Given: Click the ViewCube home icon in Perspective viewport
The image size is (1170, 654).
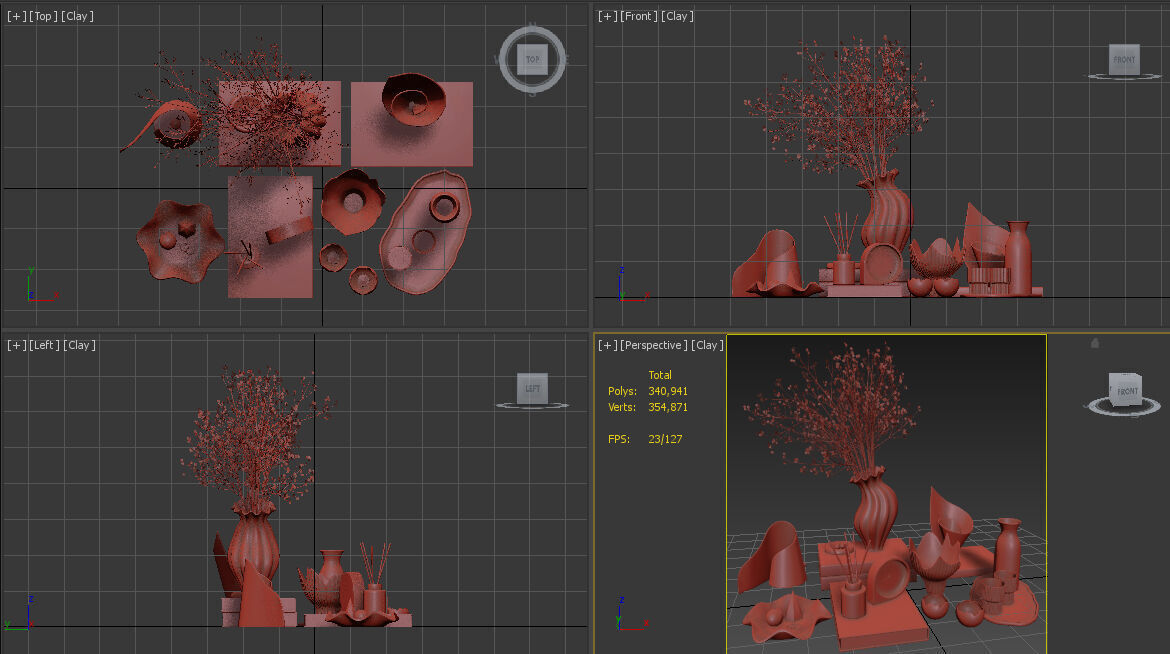Looking at the screenshot, I should pyautogui.click(x=1095, y=343).
